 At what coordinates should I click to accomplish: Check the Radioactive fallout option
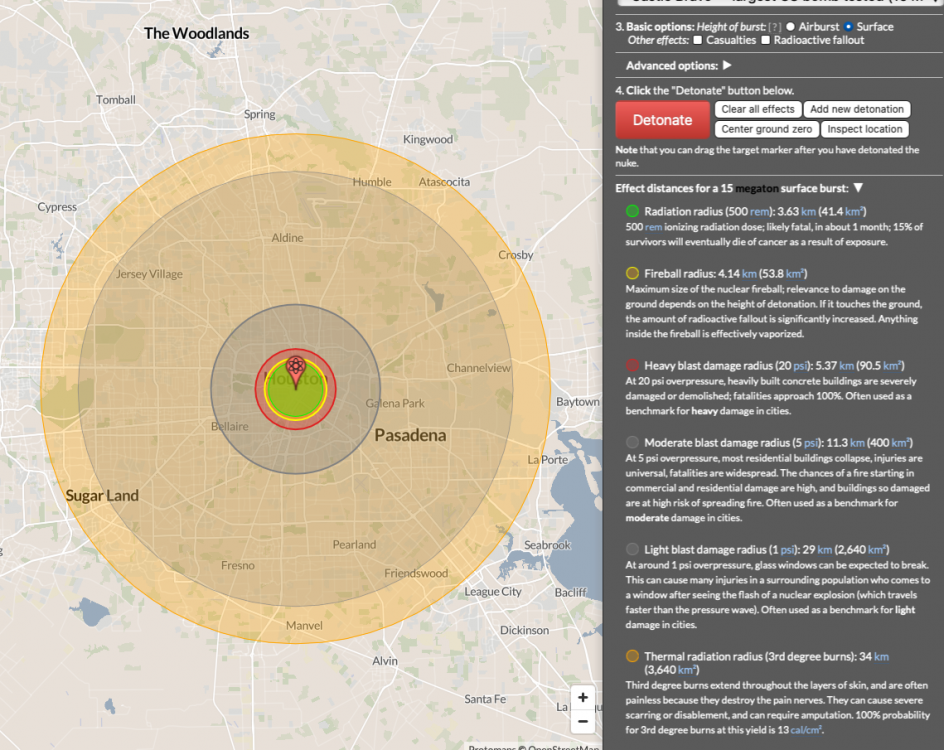click(765, 40)
